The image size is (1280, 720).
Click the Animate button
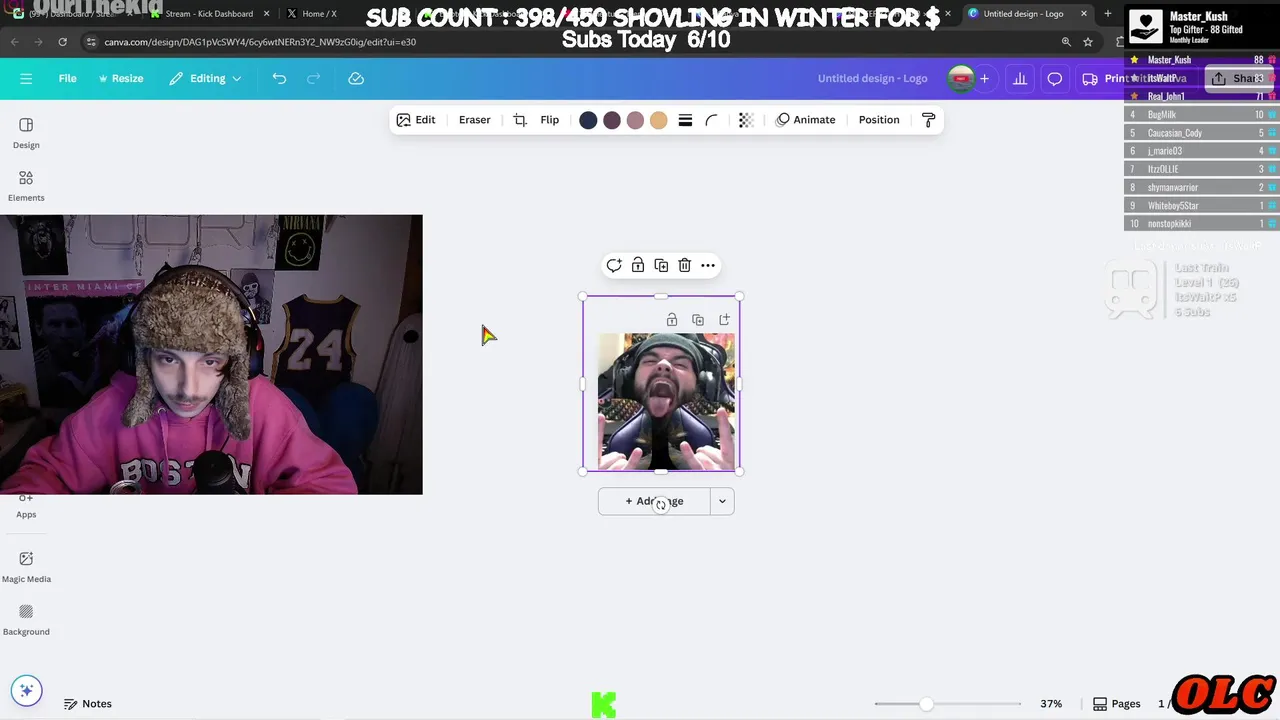pyautogui.click(x=806, y=120)
